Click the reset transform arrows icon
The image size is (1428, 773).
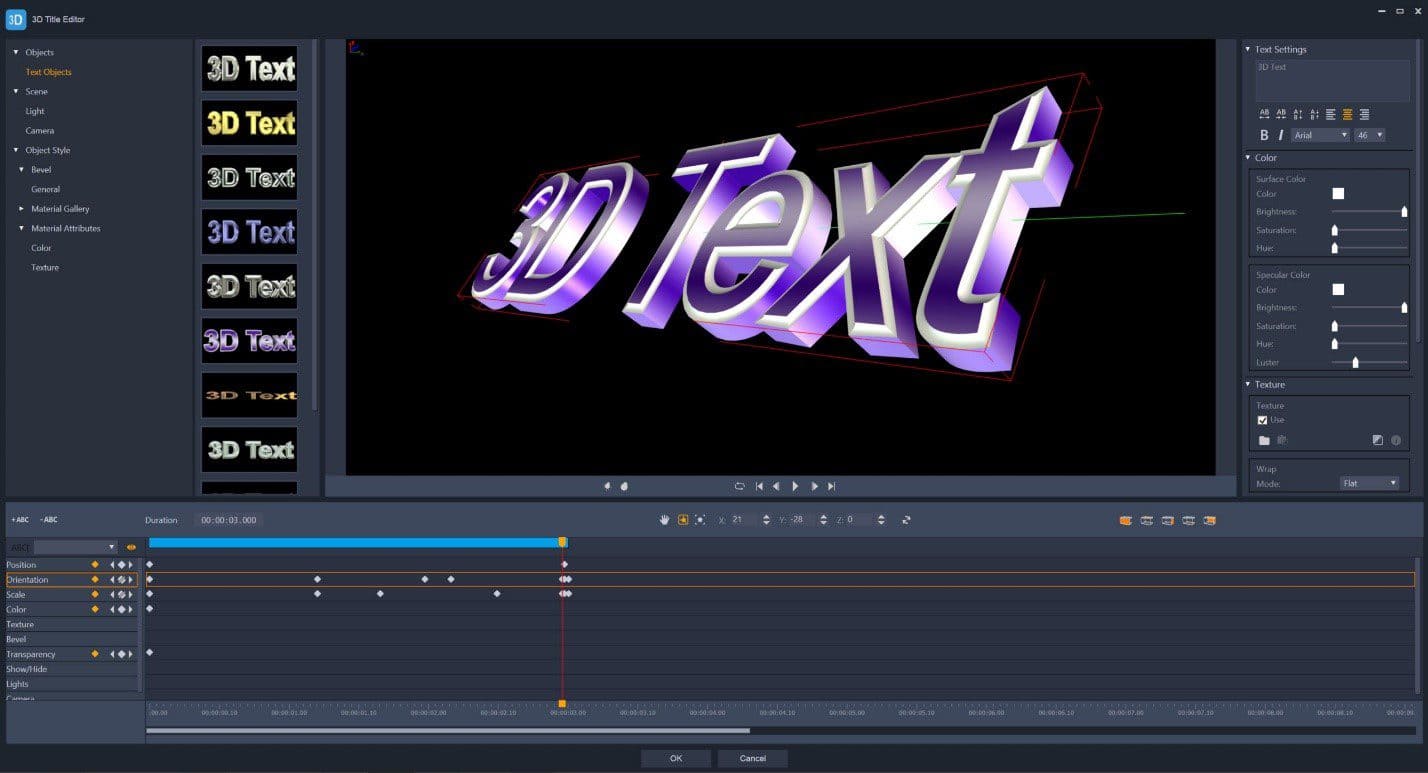coord(906,519)
